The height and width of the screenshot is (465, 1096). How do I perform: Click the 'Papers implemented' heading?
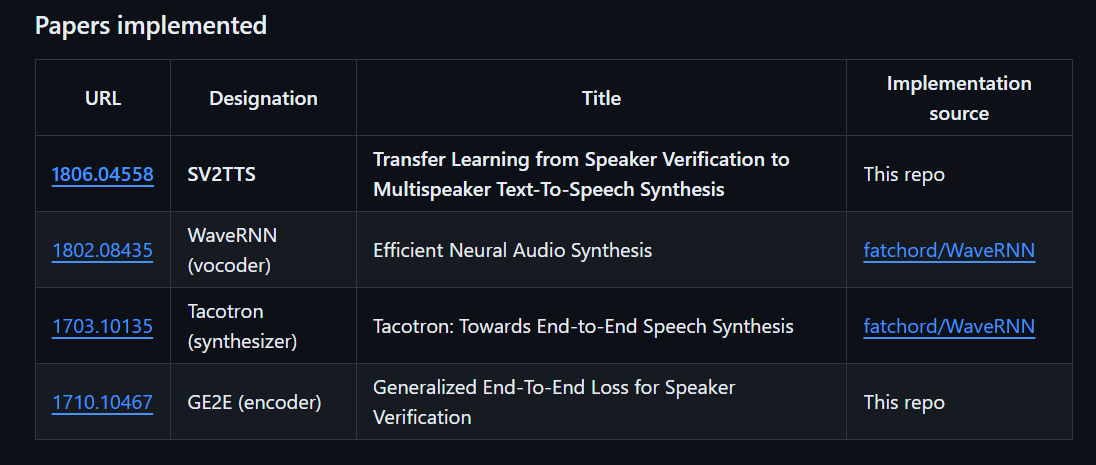pyautogui.click(x=151, y=25)
